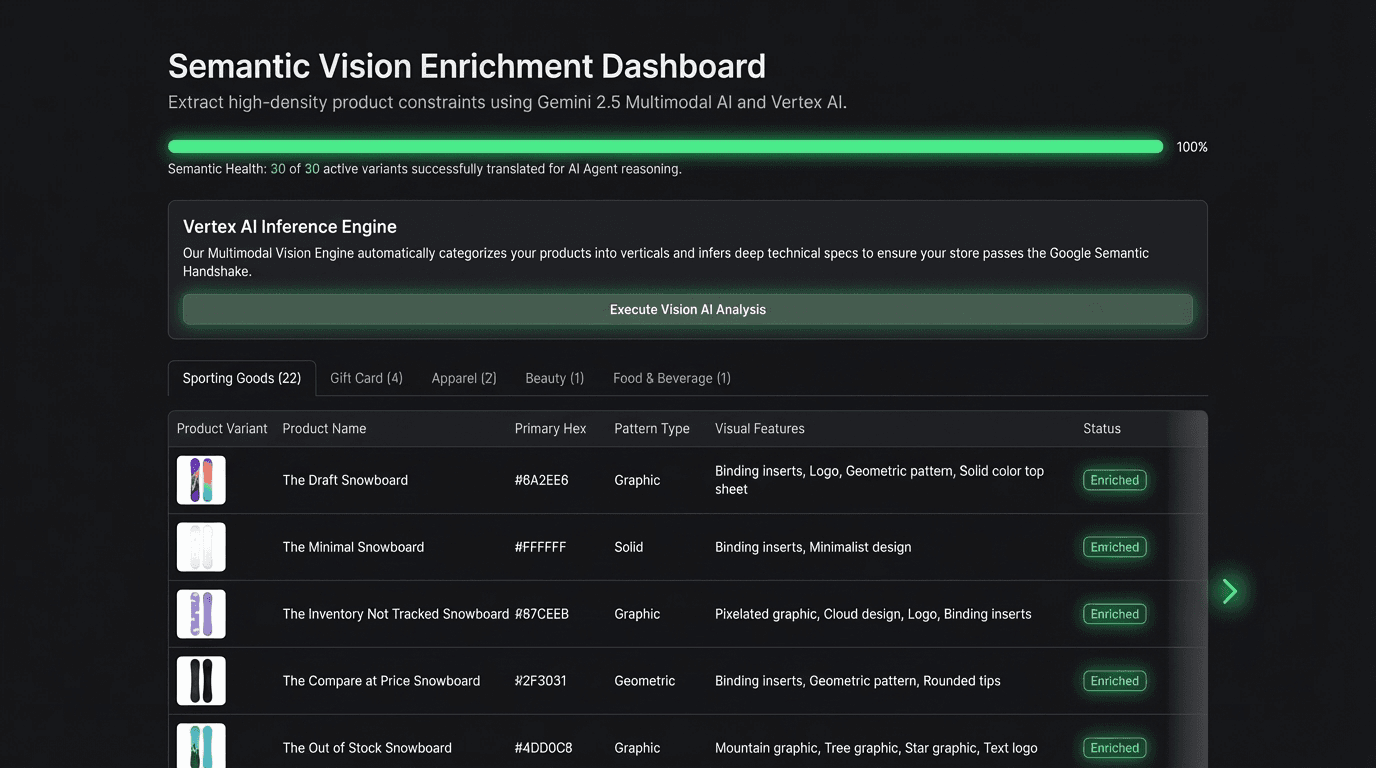Click the Enriched badge for The Draft Snowboard
Image resolution: width=1376 pixels, height=768 pixels.
tap(1114, 480)
